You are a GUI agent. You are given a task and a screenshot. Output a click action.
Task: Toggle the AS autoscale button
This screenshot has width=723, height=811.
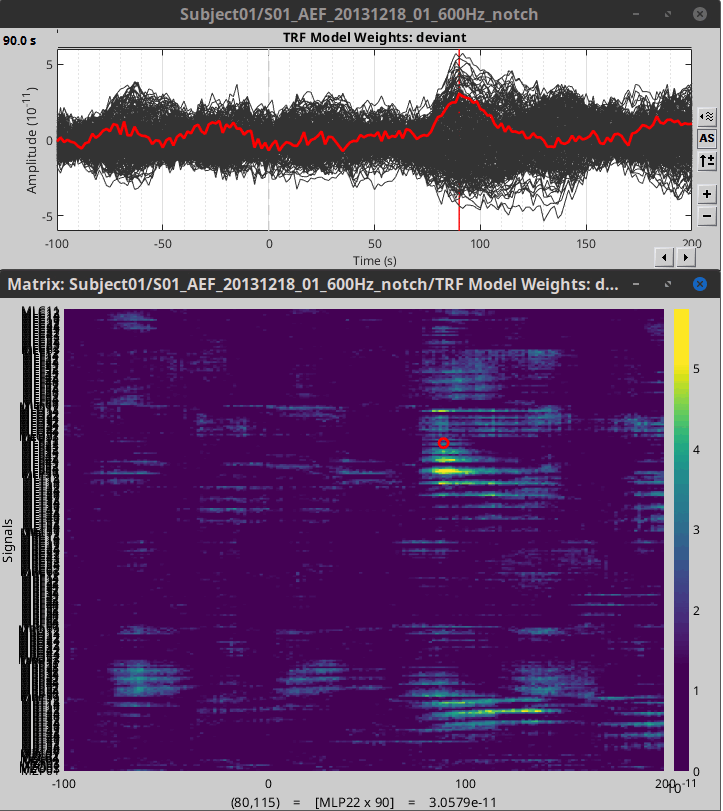707,138
